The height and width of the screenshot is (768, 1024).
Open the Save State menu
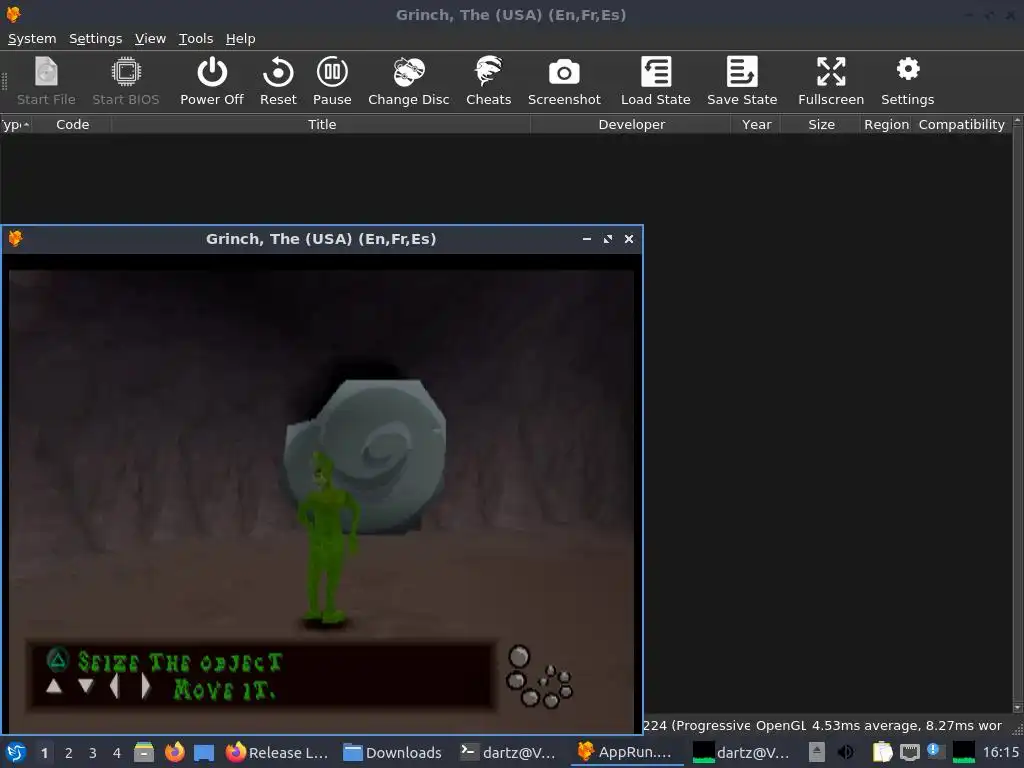click(742, 81)
